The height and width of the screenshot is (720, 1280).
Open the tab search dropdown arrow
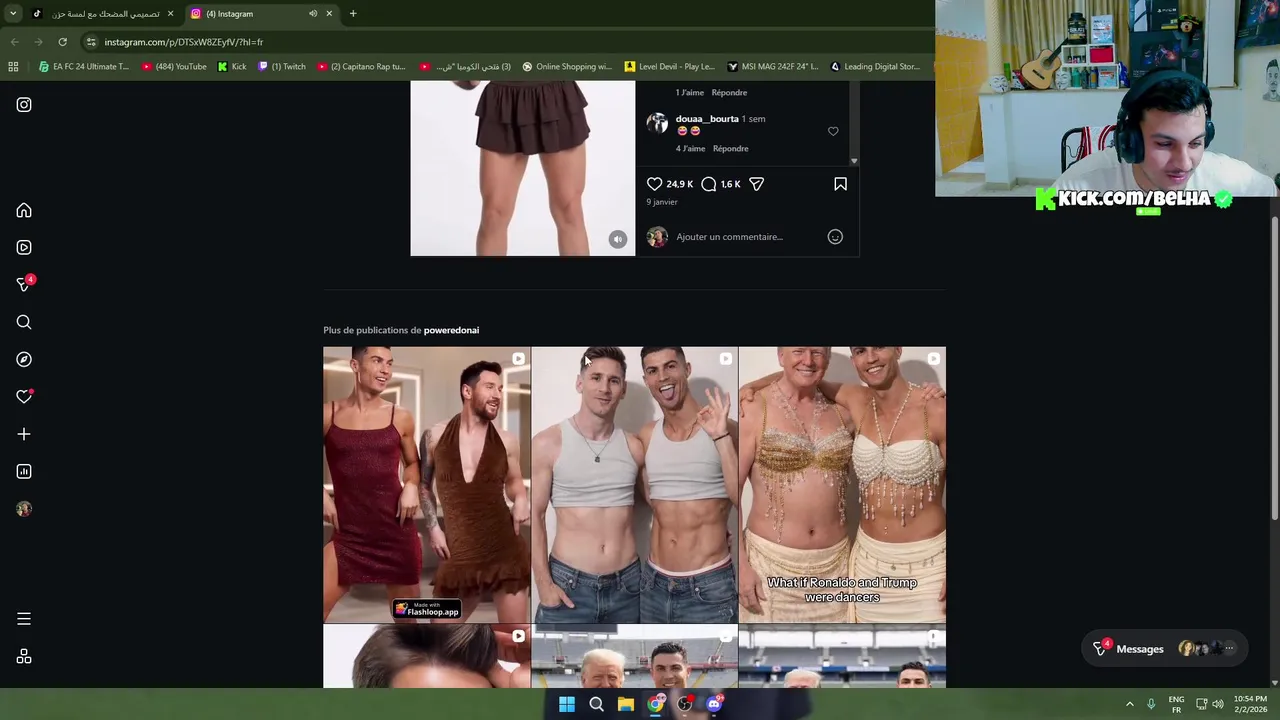click(x=13, y=14)
